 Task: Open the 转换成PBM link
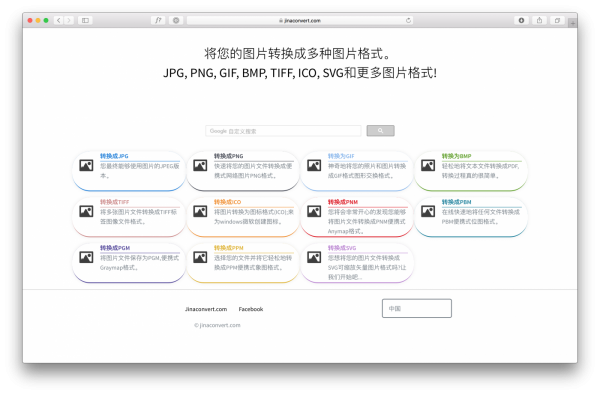[x=457, y=202]
